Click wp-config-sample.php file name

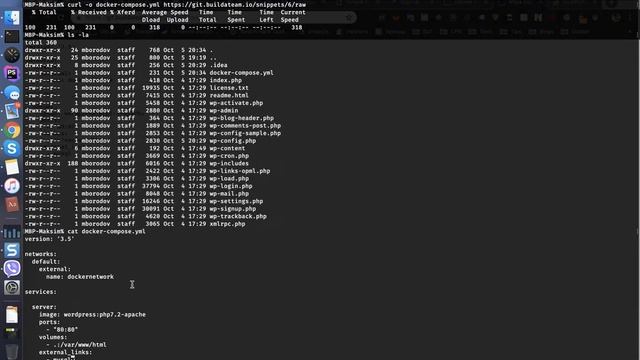click(245, 133)
